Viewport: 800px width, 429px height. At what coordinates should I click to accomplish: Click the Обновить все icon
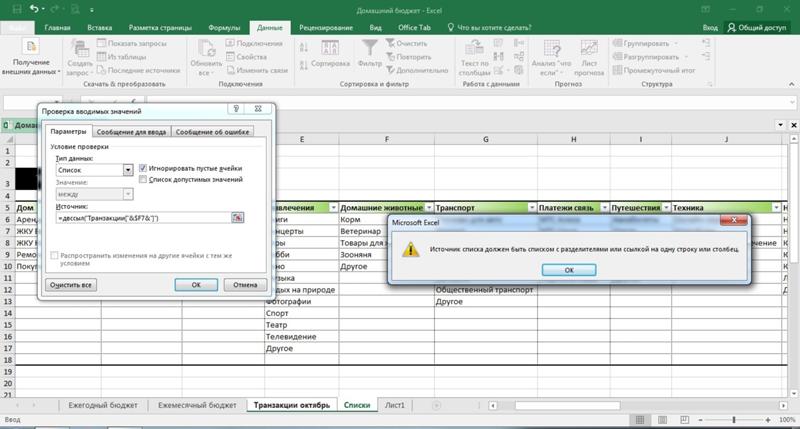coord(205,50)
